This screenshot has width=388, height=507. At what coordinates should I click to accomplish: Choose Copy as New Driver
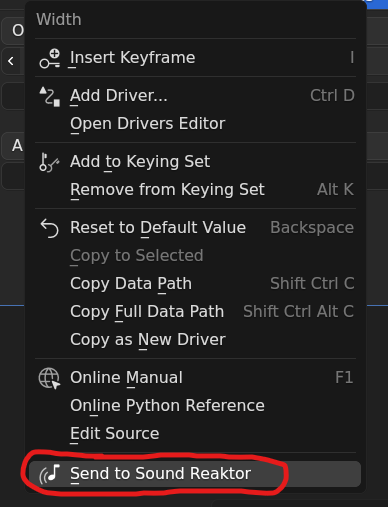pos(195,340)
